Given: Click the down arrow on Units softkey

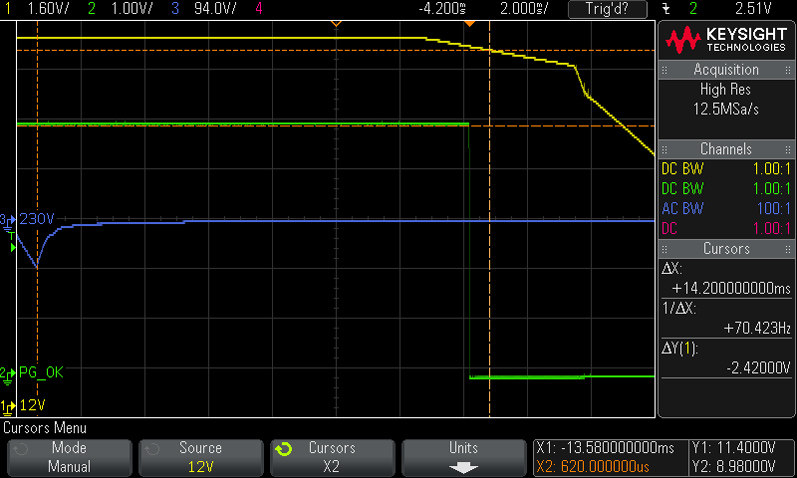Looking at the screenshot, I should (464, 467).
